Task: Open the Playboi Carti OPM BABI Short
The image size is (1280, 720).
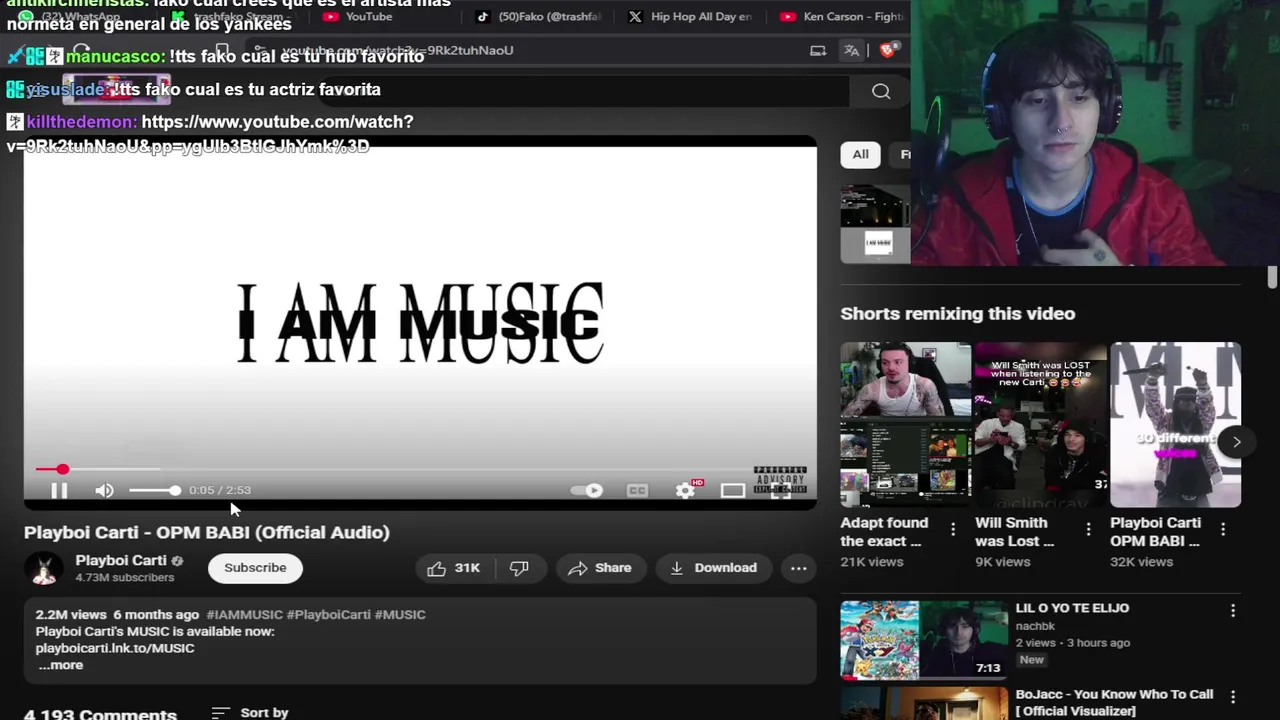Action: click(x=1175, y=425)
